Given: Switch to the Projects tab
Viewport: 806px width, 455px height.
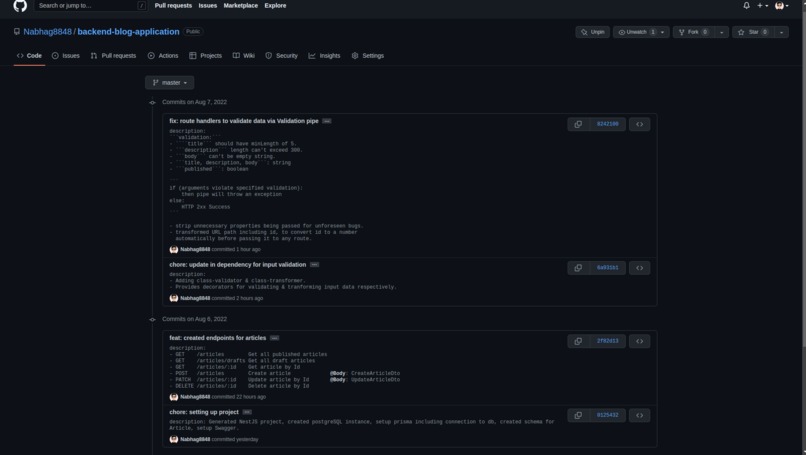Looking at the screenshot, I should tap(206, 56).
